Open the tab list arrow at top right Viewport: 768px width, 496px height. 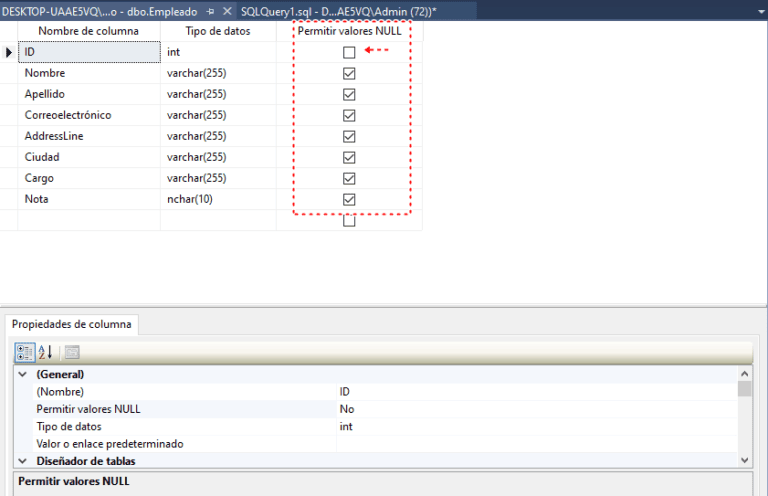760,10
